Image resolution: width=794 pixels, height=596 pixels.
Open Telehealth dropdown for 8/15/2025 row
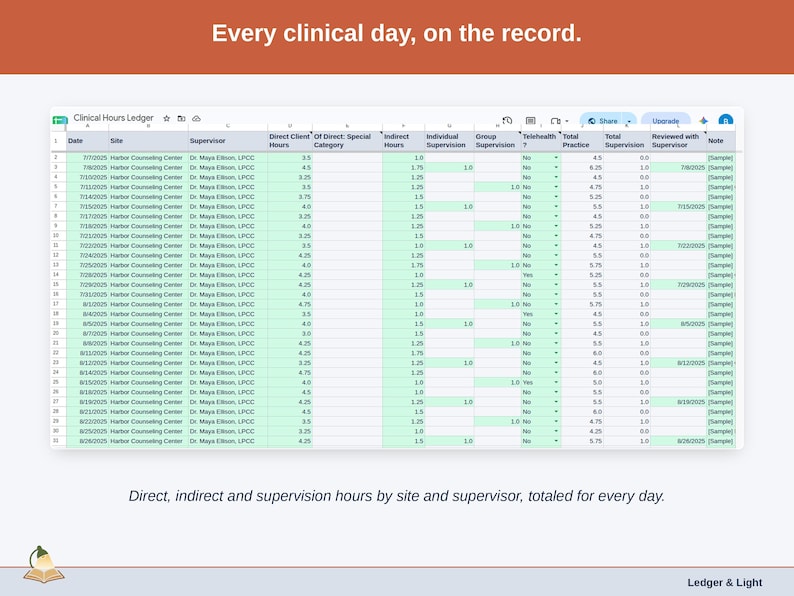tap(556, 382)
